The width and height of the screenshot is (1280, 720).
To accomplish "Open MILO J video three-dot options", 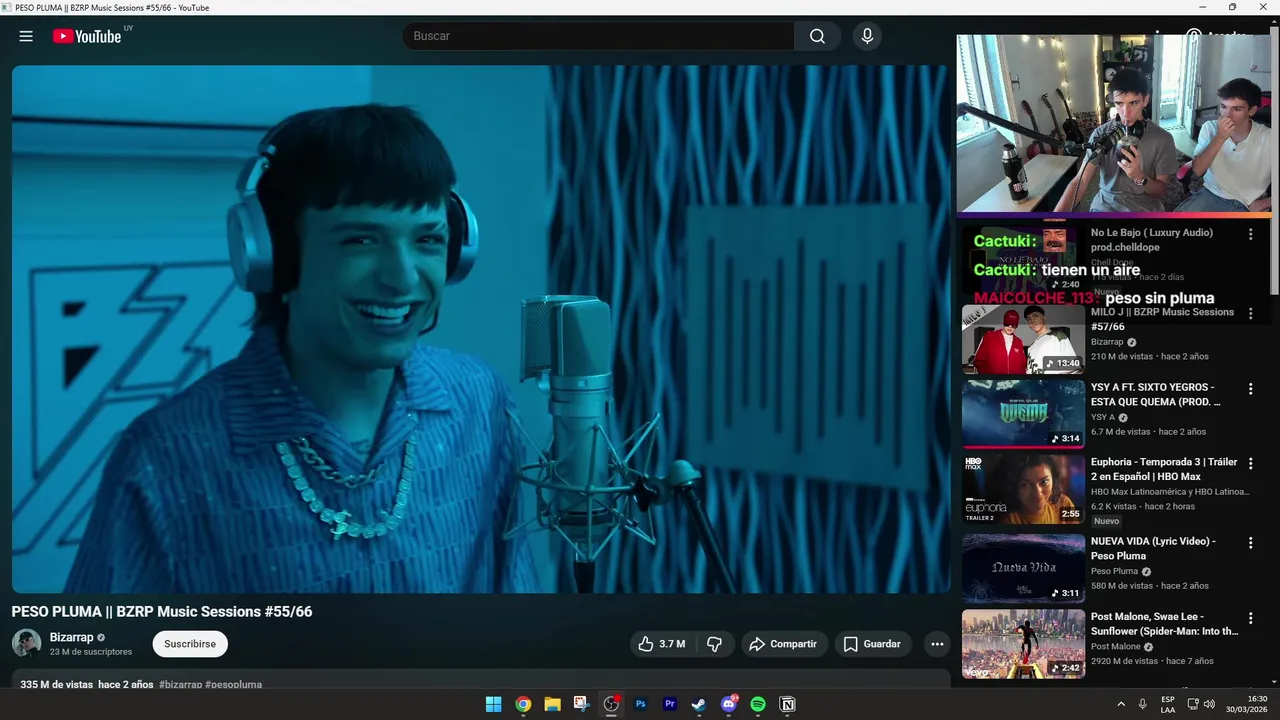I will pos(1250,313).
